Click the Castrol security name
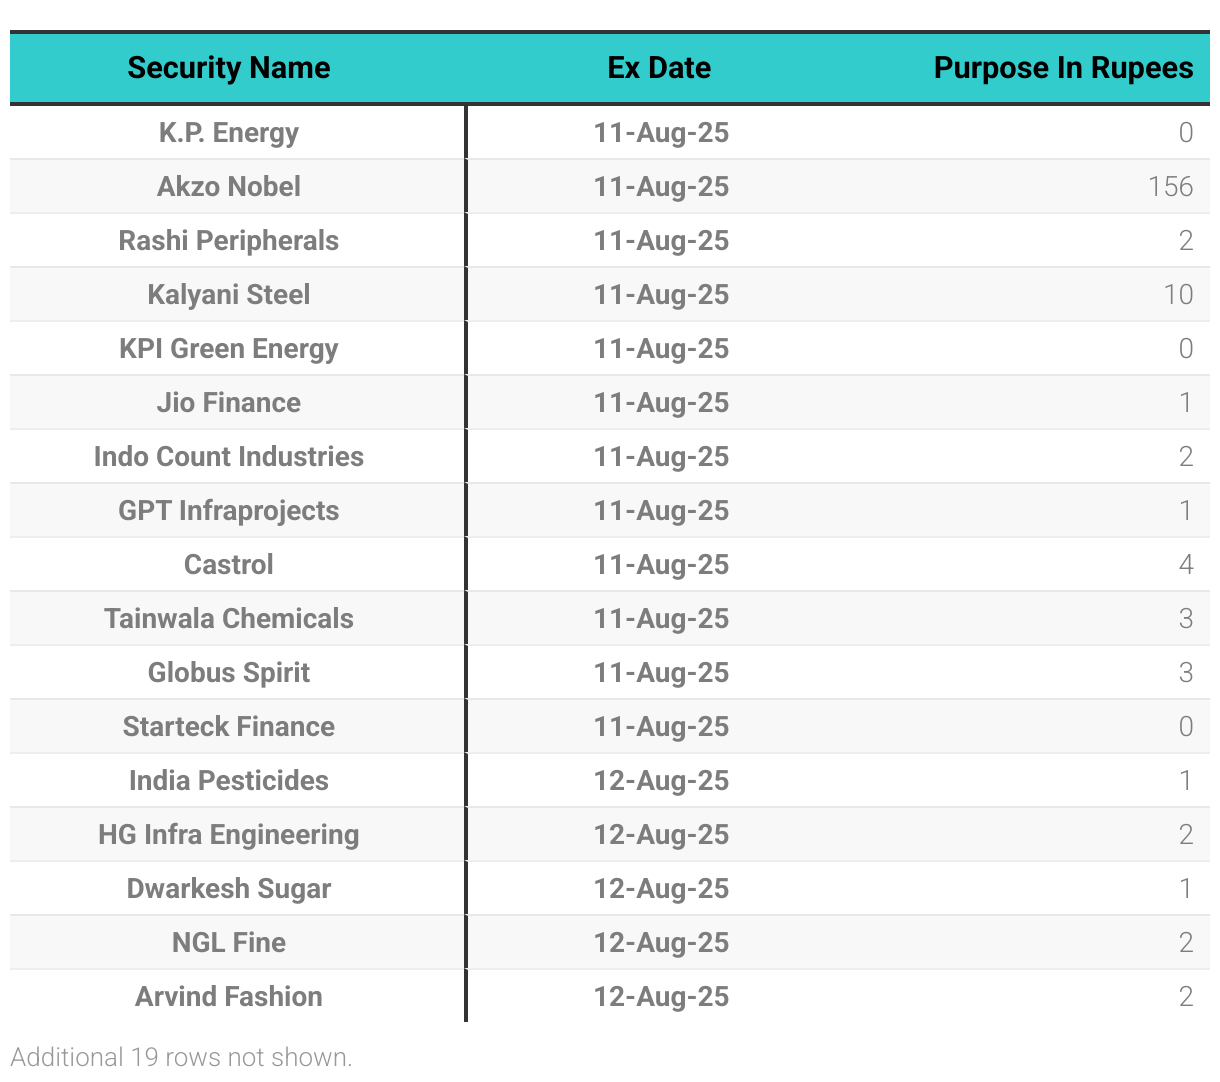The image size is (1220, 1082). pos(228,565)
